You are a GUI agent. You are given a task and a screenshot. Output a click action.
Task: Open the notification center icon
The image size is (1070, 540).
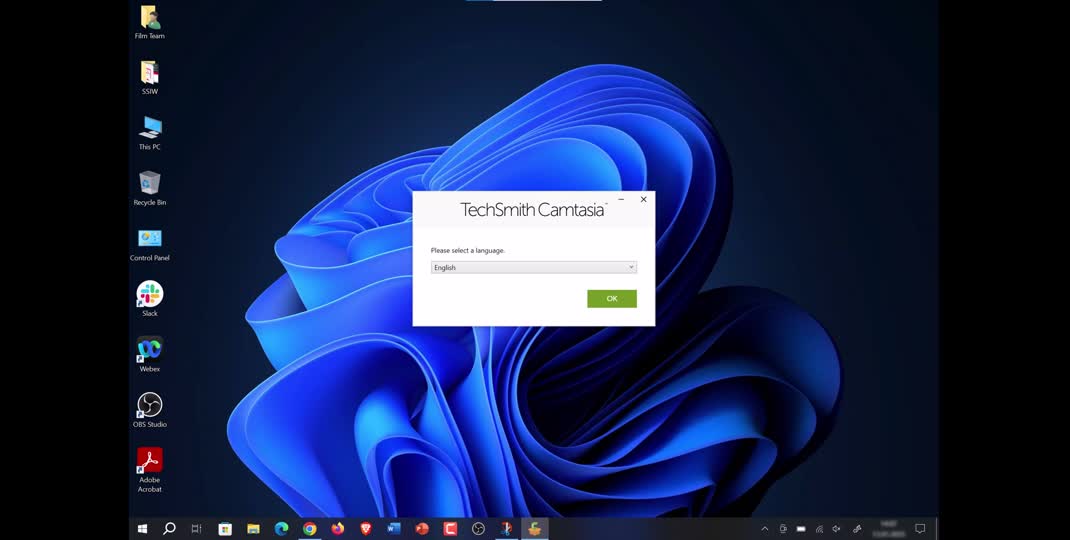(920, 528)
